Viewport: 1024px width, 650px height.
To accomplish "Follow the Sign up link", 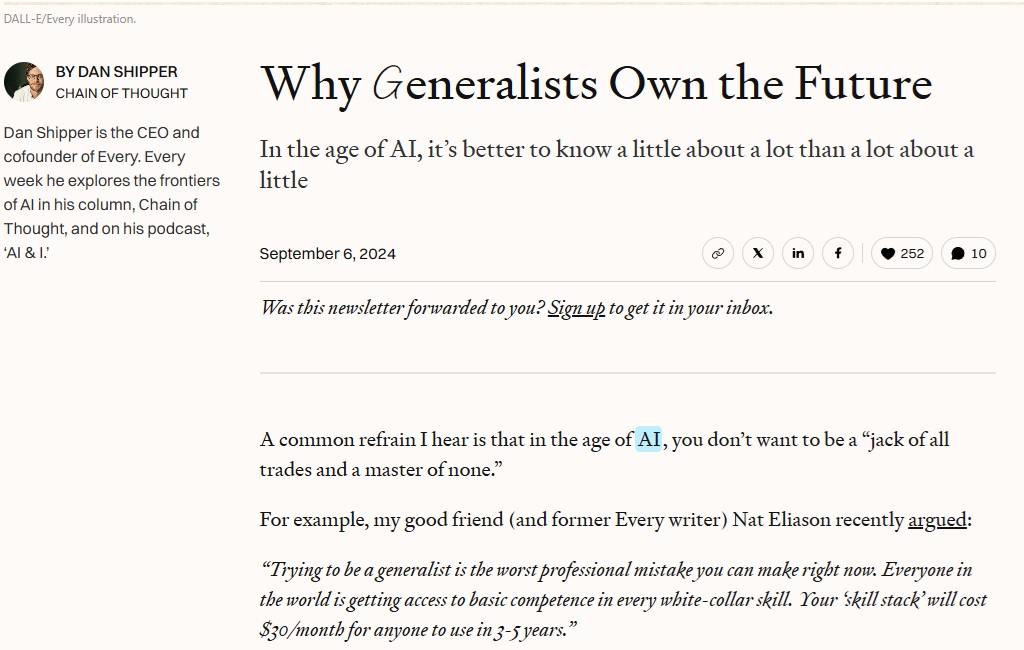I will click(x=576, y=308).
